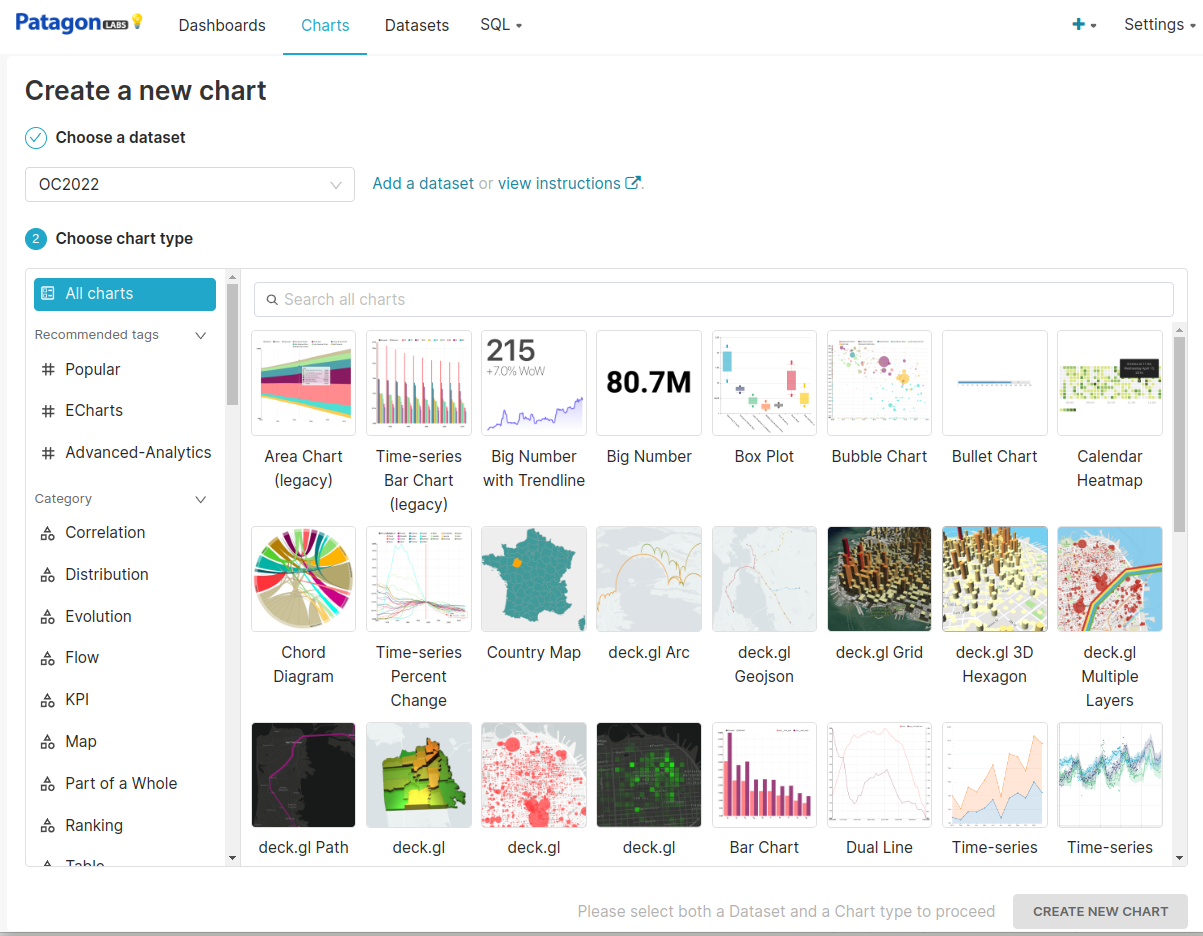Pick the Country Map chart icon
Image resolution: width=1203 pixels, height=936 pixels.
(533, 579)
